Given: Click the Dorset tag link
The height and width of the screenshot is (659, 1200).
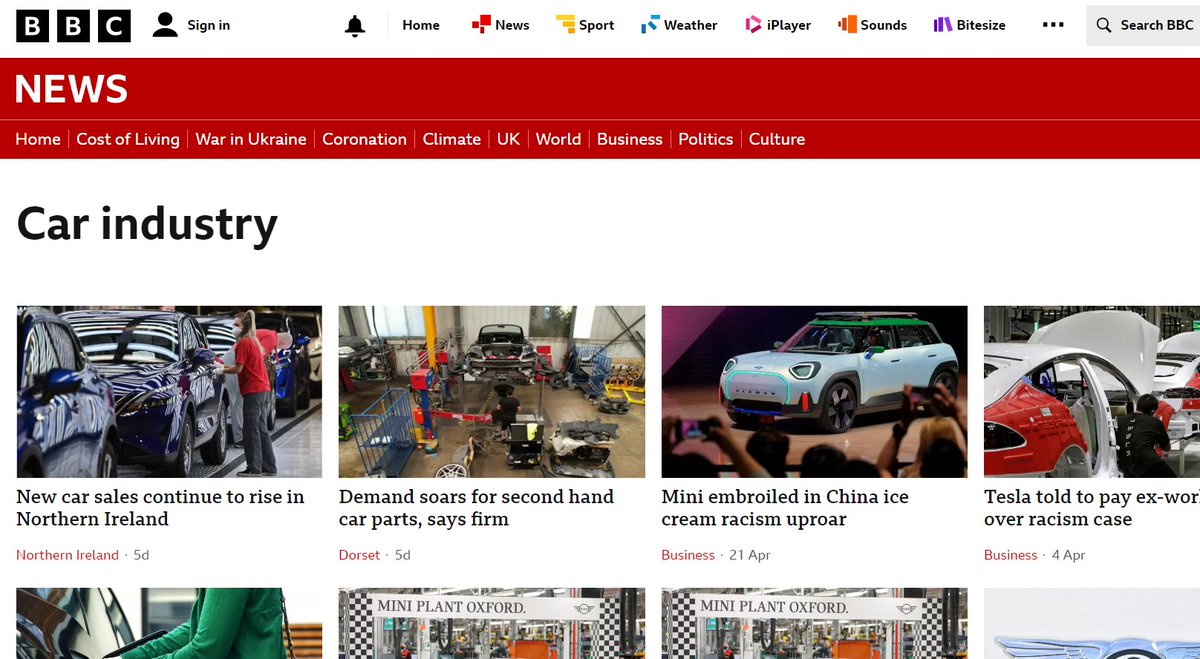Looking at the screenshot, I should [x=360, y=555].
